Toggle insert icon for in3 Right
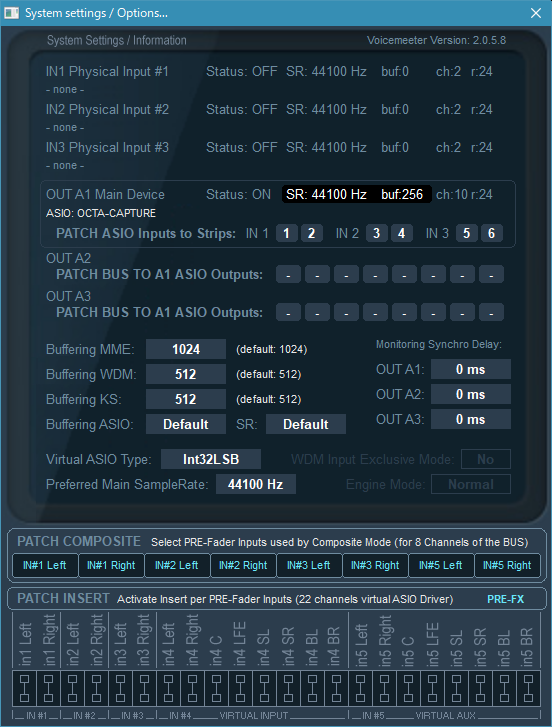This screenshot has height=727, width=552. 145,688
